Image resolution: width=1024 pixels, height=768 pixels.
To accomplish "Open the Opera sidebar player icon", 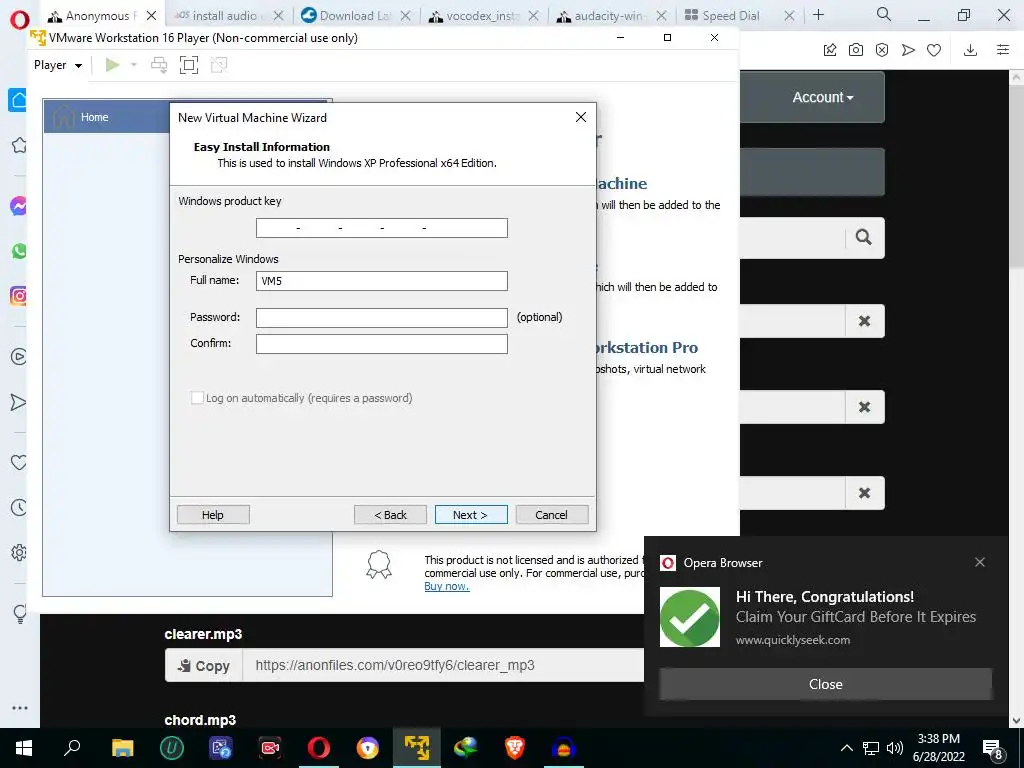I will click(x=19, y=357).
